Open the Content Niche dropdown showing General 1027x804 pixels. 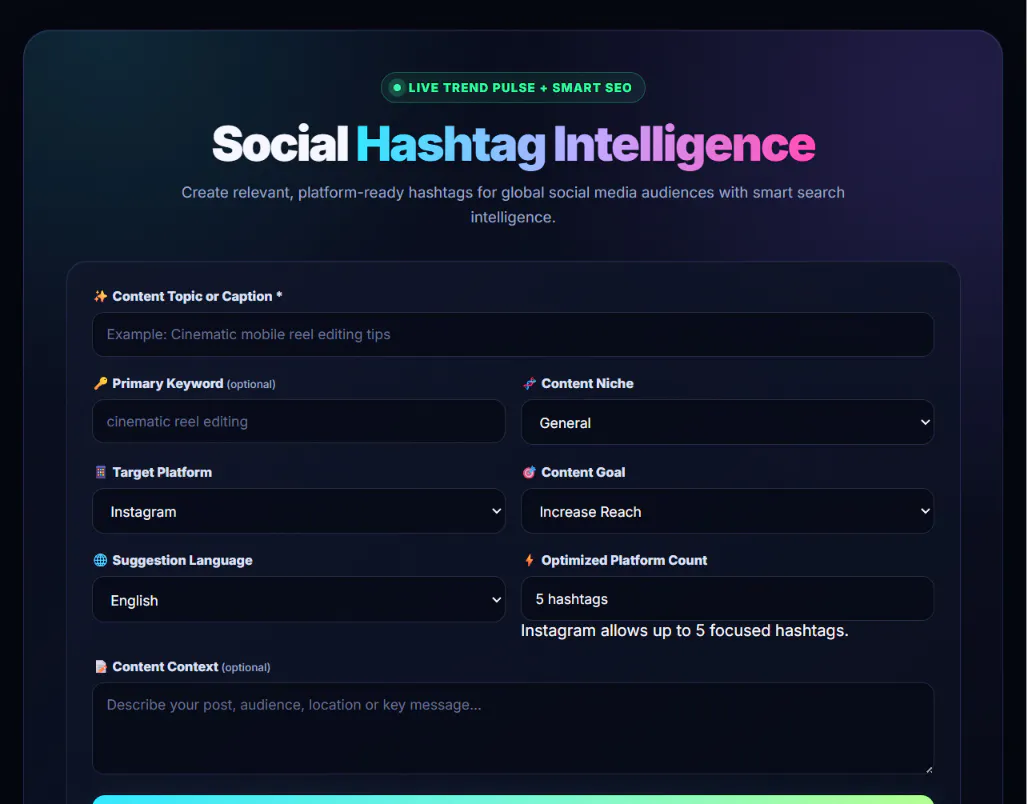pyautogui.click(x=727, y=422)
